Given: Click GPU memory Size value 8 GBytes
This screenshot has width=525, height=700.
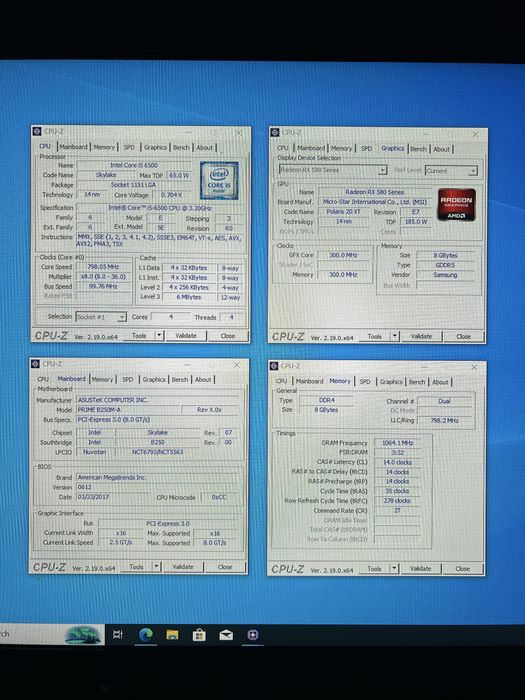Looking at the screenshot, I should click(445, 255).
